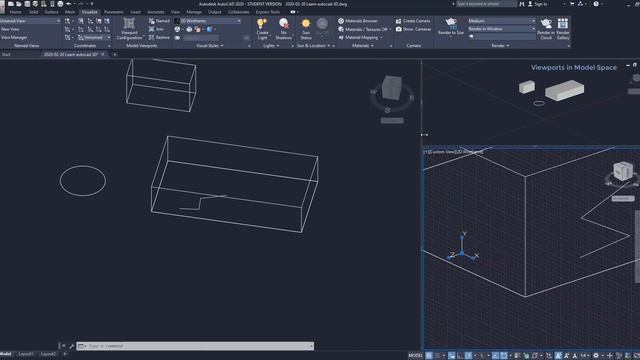Switch to the Layout1 tab

tap(26, 354)
